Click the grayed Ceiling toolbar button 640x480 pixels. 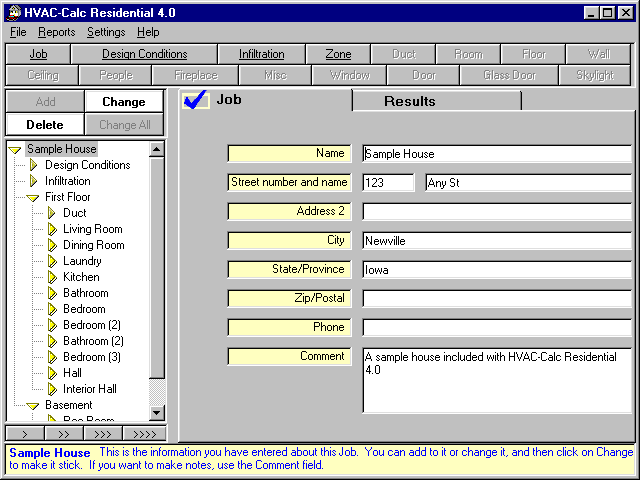[42, 75]
